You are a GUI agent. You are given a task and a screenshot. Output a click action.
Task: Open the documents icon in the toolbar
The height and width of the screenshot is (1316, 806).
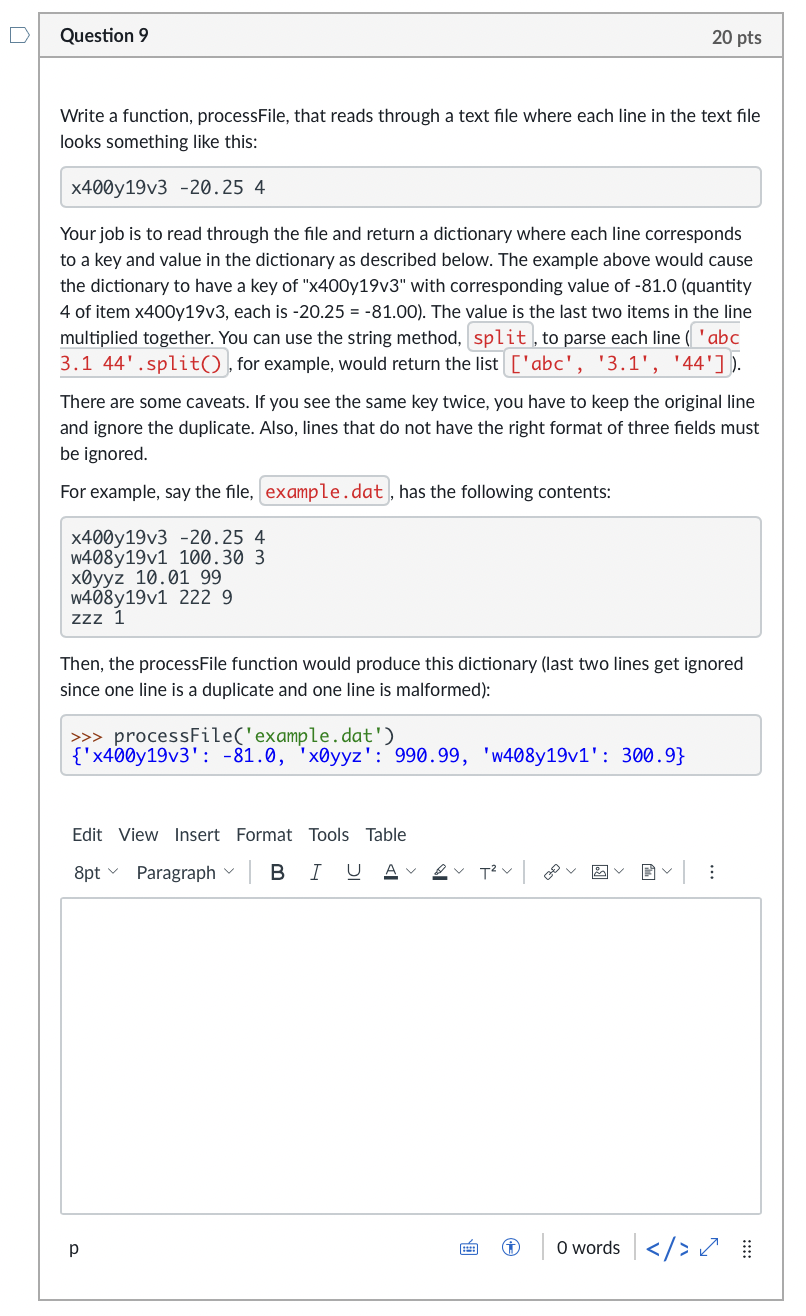[x=649, y=871]
